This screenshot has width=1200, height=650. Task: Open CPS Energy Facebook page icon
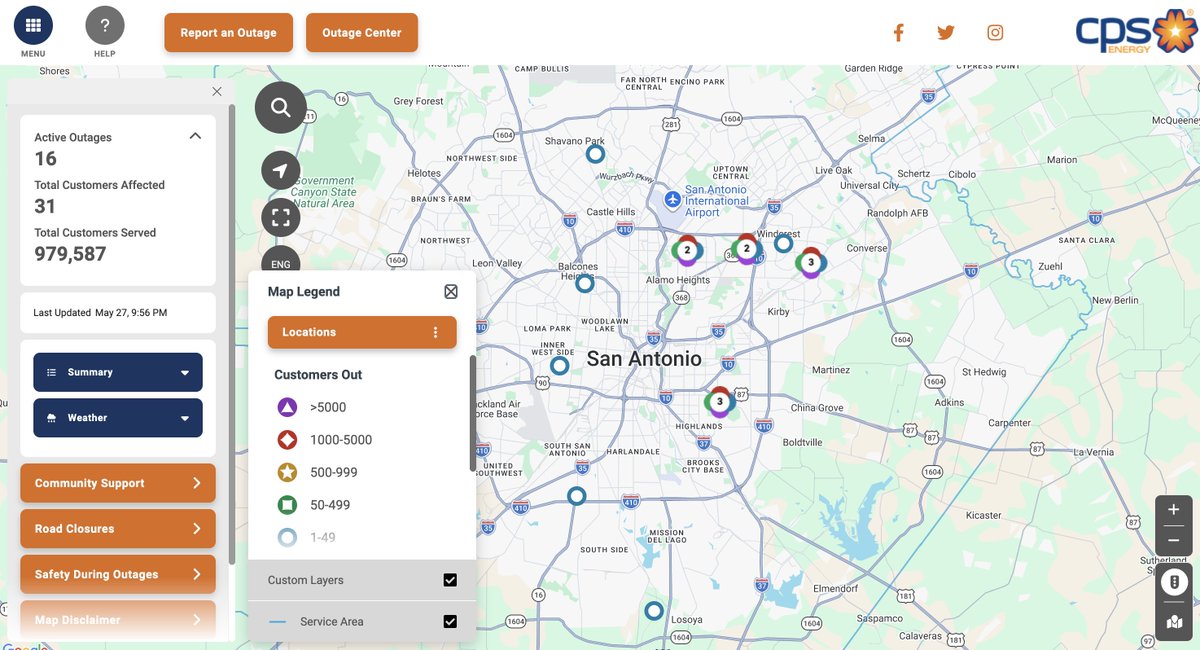click(898, 33)
